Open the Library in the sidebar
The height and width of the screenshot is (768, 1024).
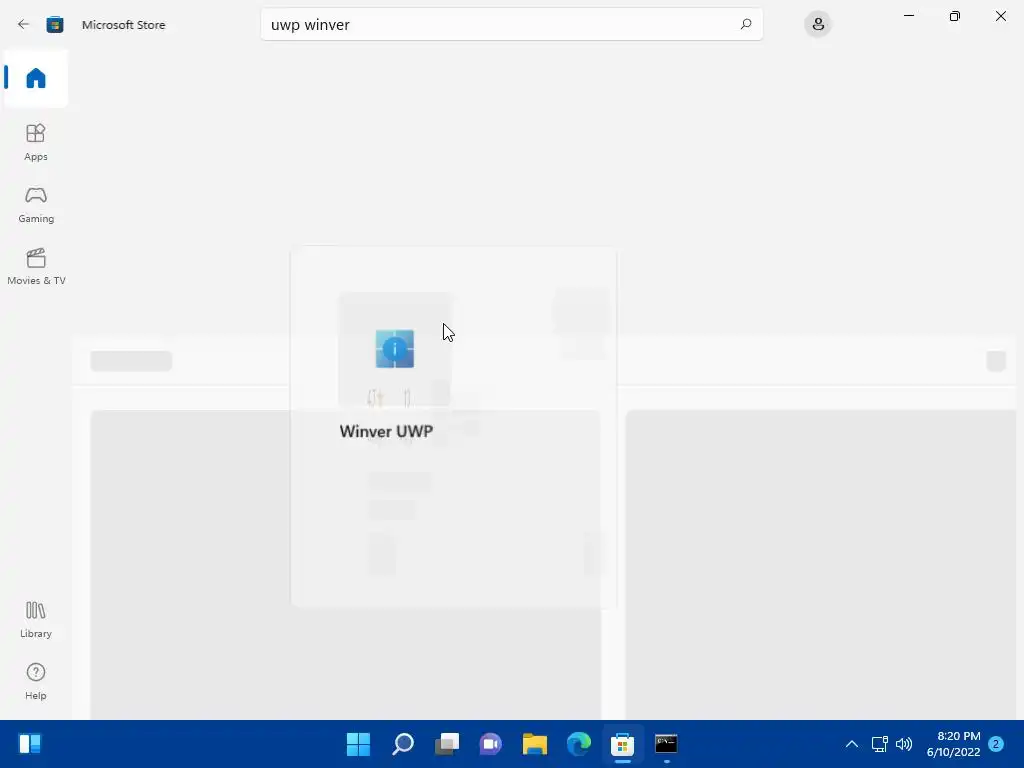(36, 620)
